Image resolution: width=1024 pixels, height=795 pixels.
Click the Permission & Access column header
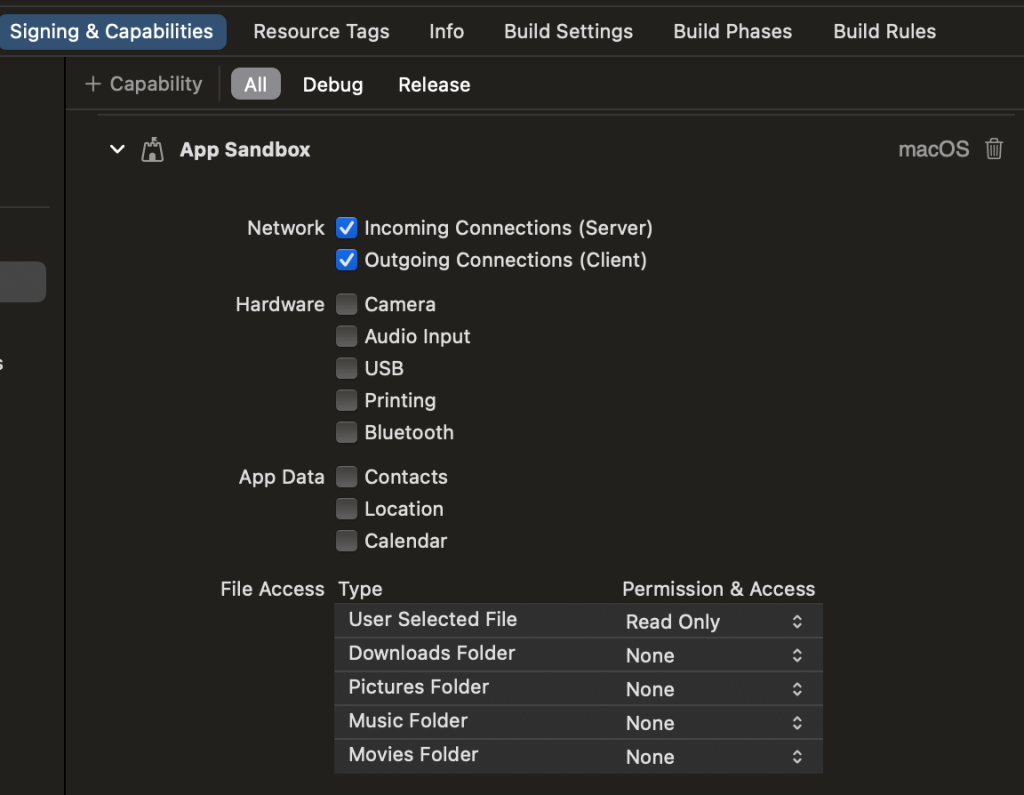[718, 589]
